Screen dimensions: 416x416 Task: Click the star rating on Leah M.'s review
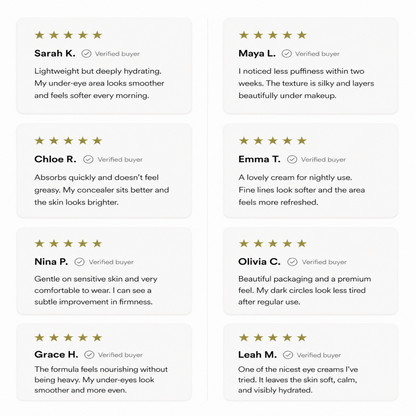pyautogui.click(x=273, y=337)
